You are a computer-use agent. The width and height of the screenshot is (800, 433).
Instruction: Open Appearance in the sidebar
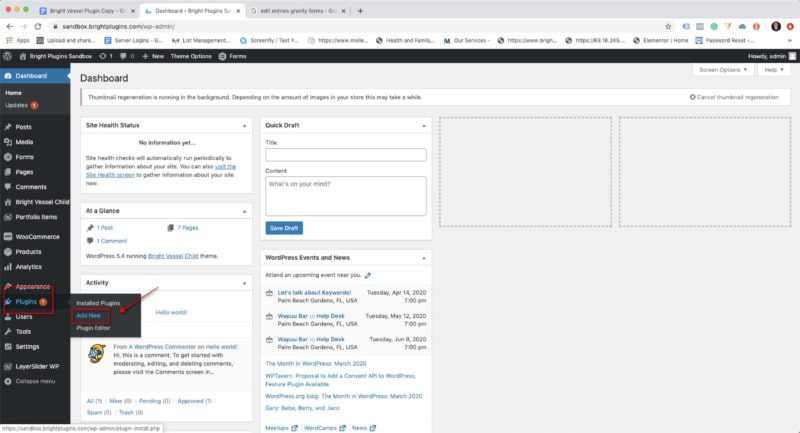[35, 286]
